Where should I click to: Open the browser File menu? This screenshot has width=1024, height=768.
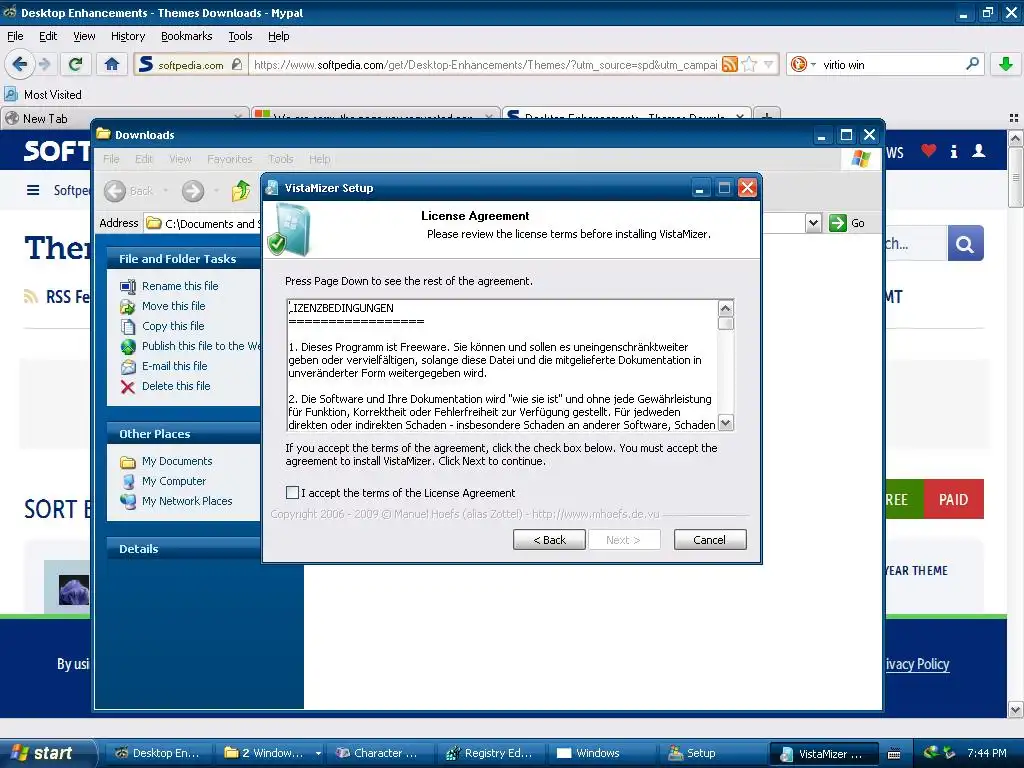point(15,36)
